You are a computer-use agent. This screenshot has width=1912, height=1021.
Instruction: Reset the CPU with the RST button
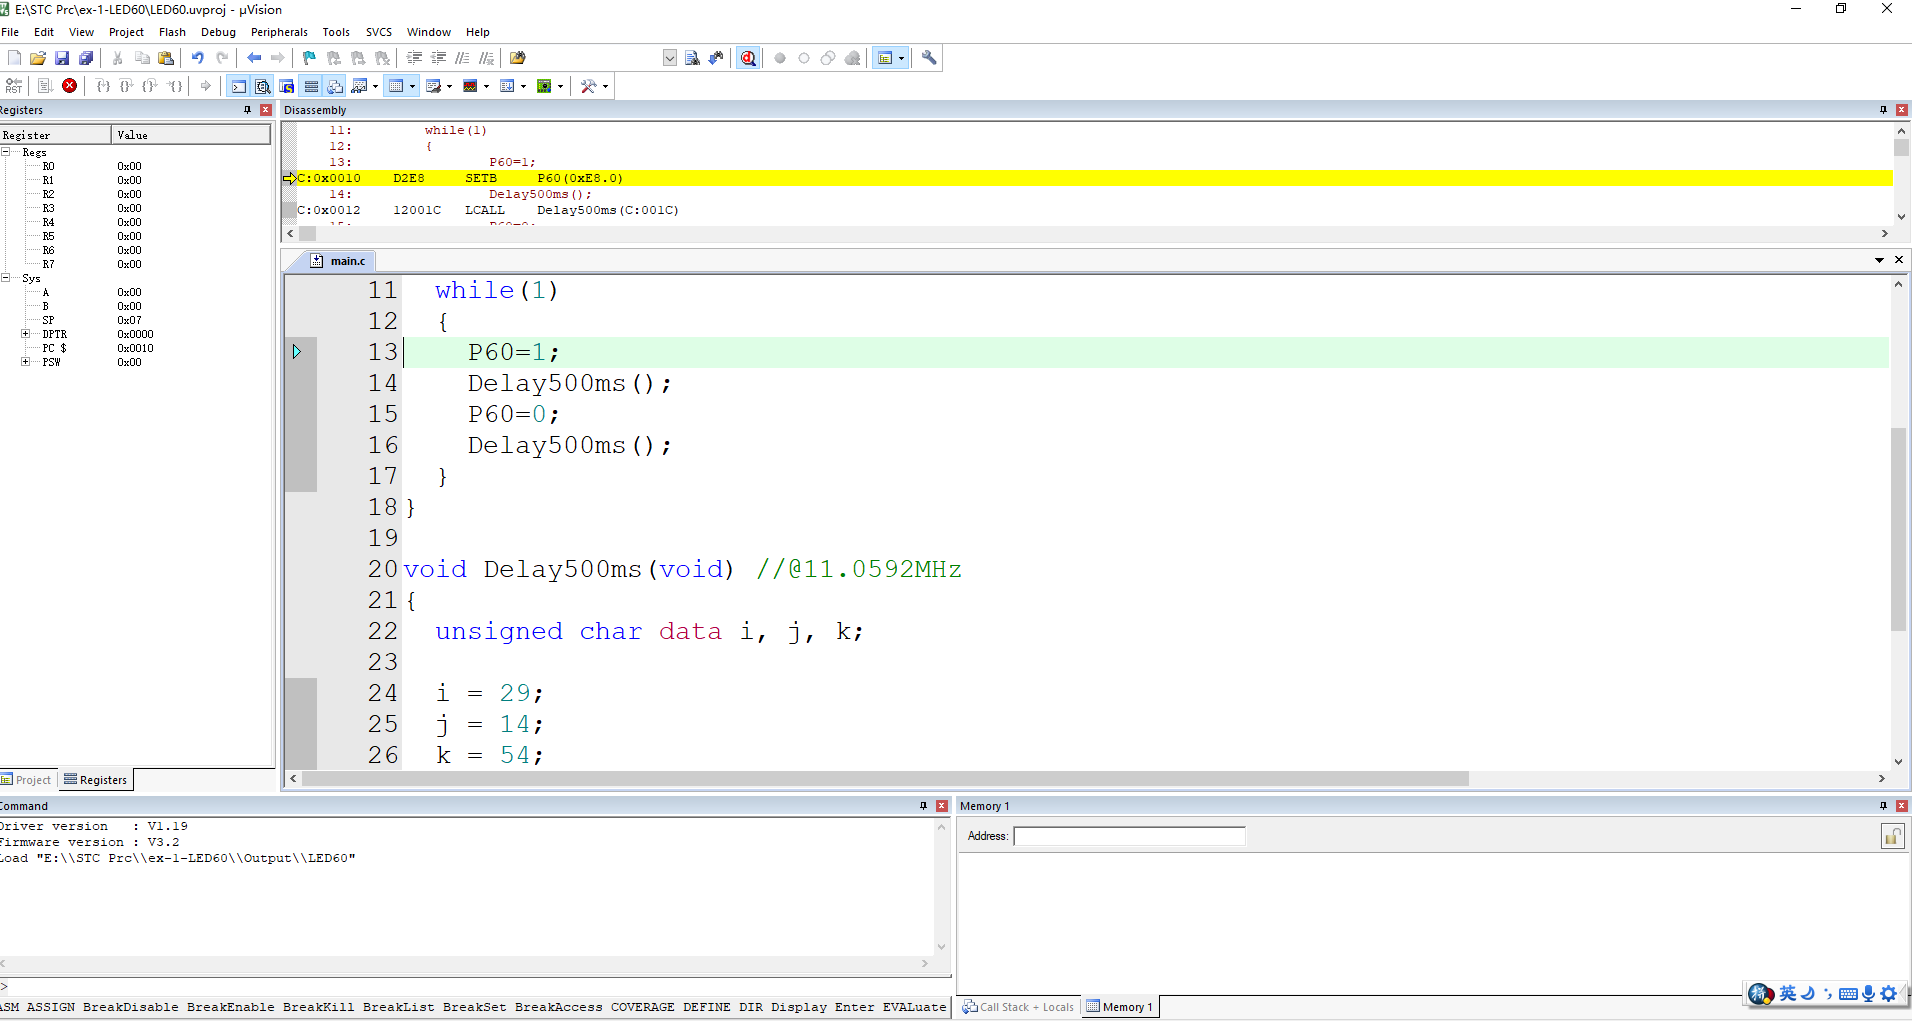coord(14,86)
